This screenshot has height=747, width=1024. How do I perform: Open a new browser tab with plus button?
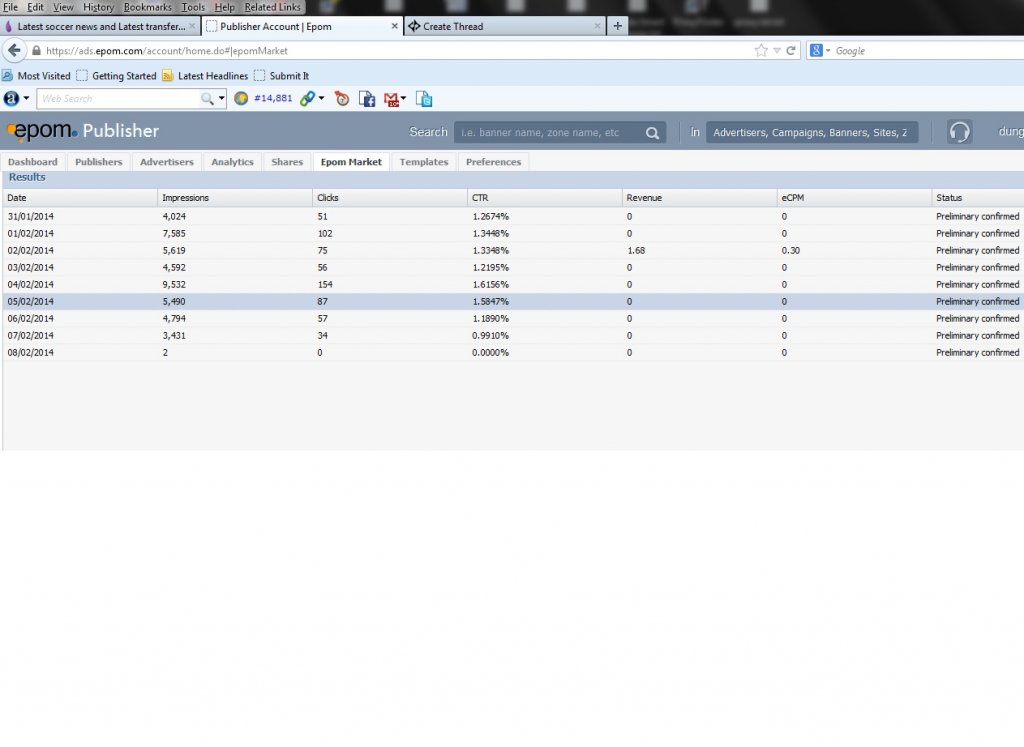[618, 26]
